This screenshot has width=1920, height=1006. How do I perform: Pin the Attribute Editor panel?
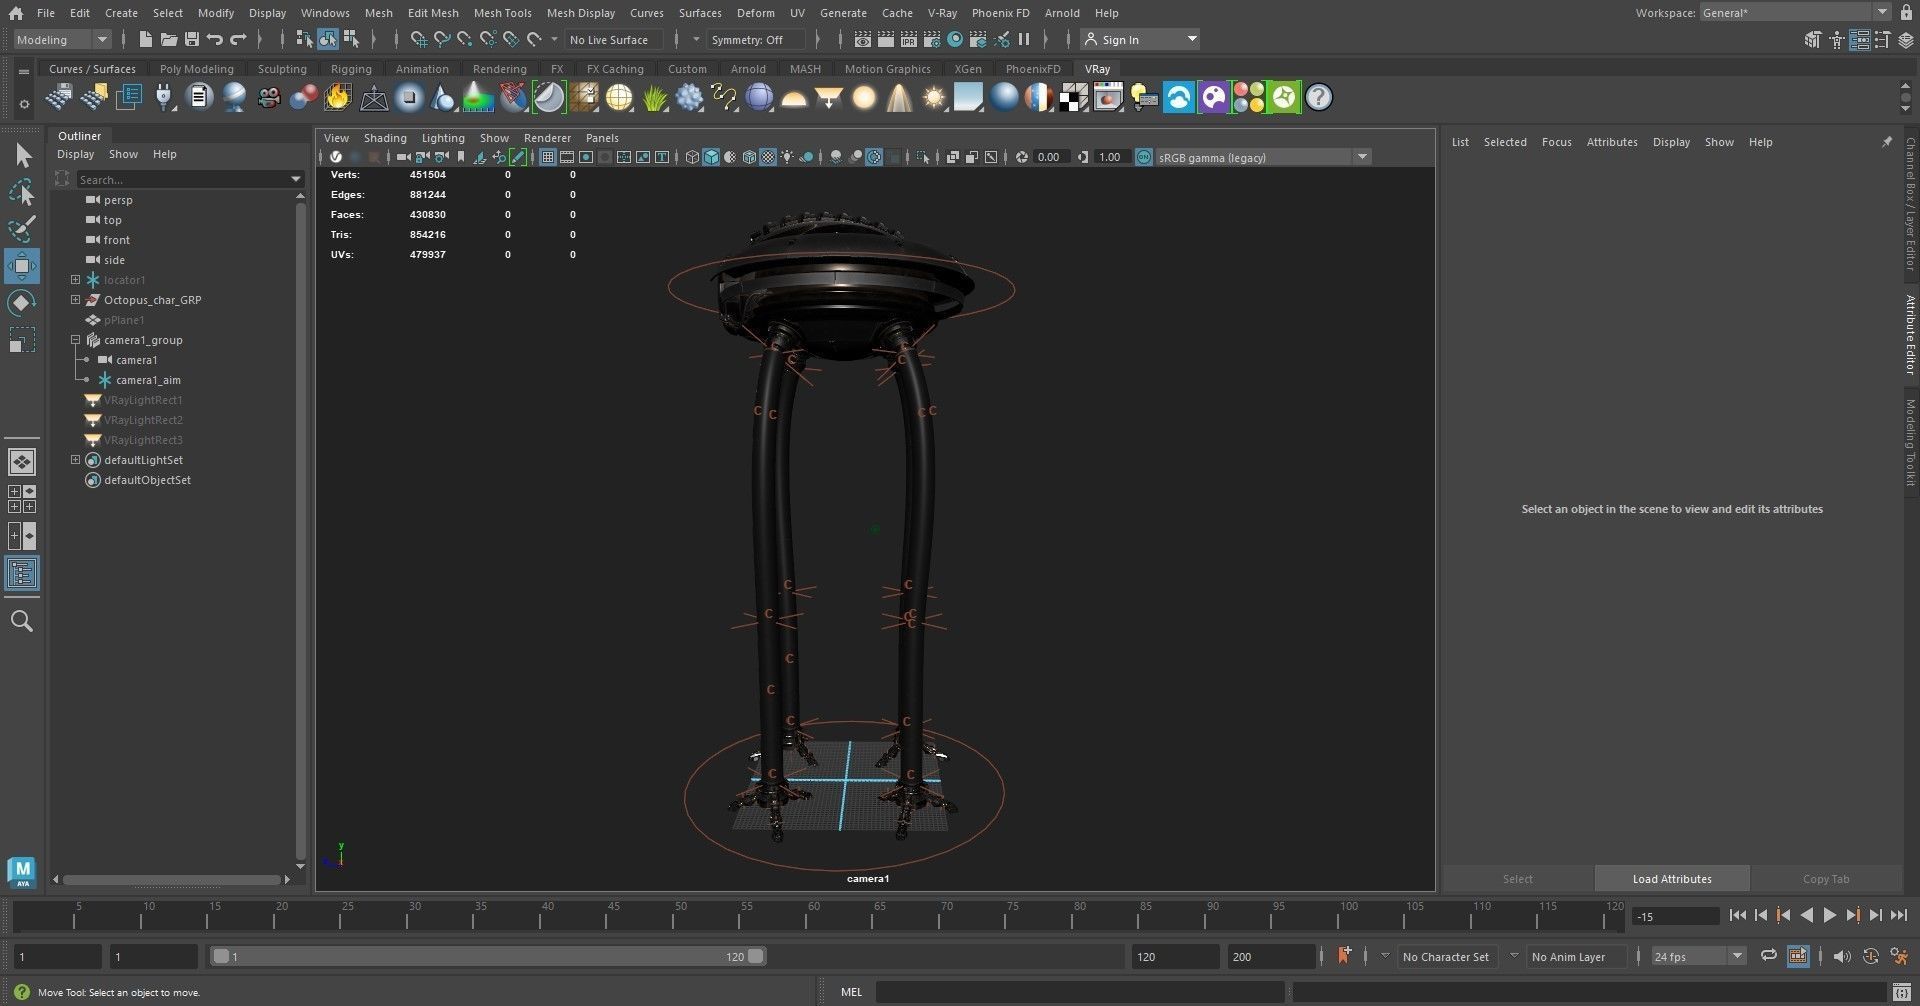[1887, 142]
